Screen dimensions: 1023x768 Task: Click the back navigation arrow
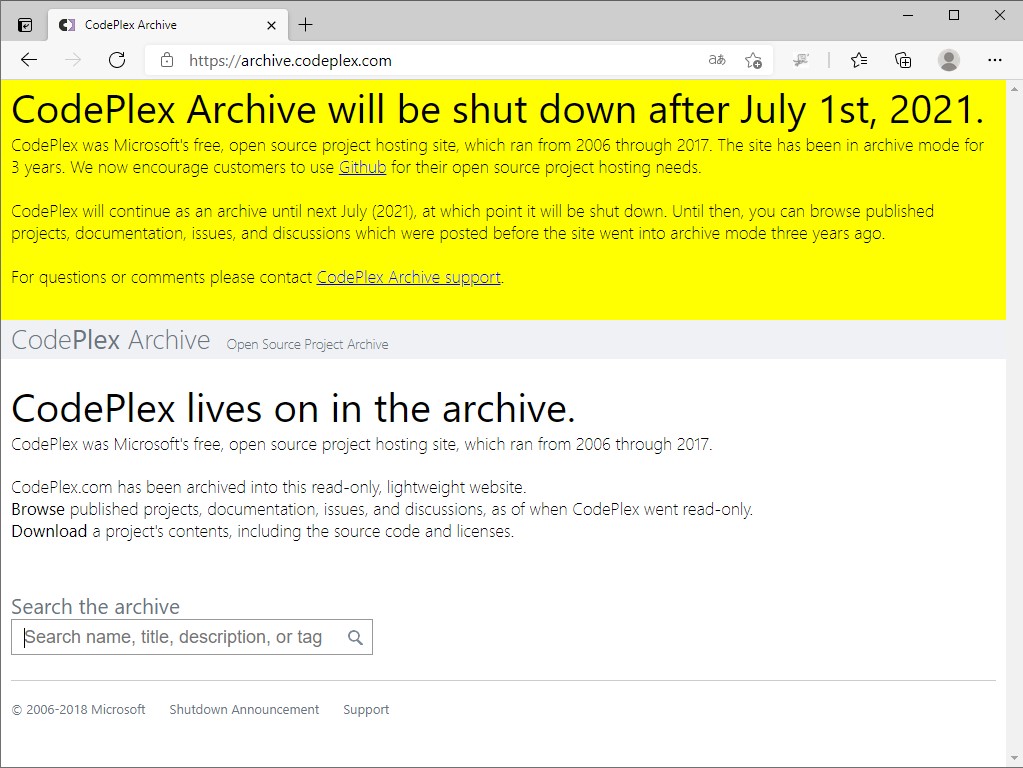28,60
